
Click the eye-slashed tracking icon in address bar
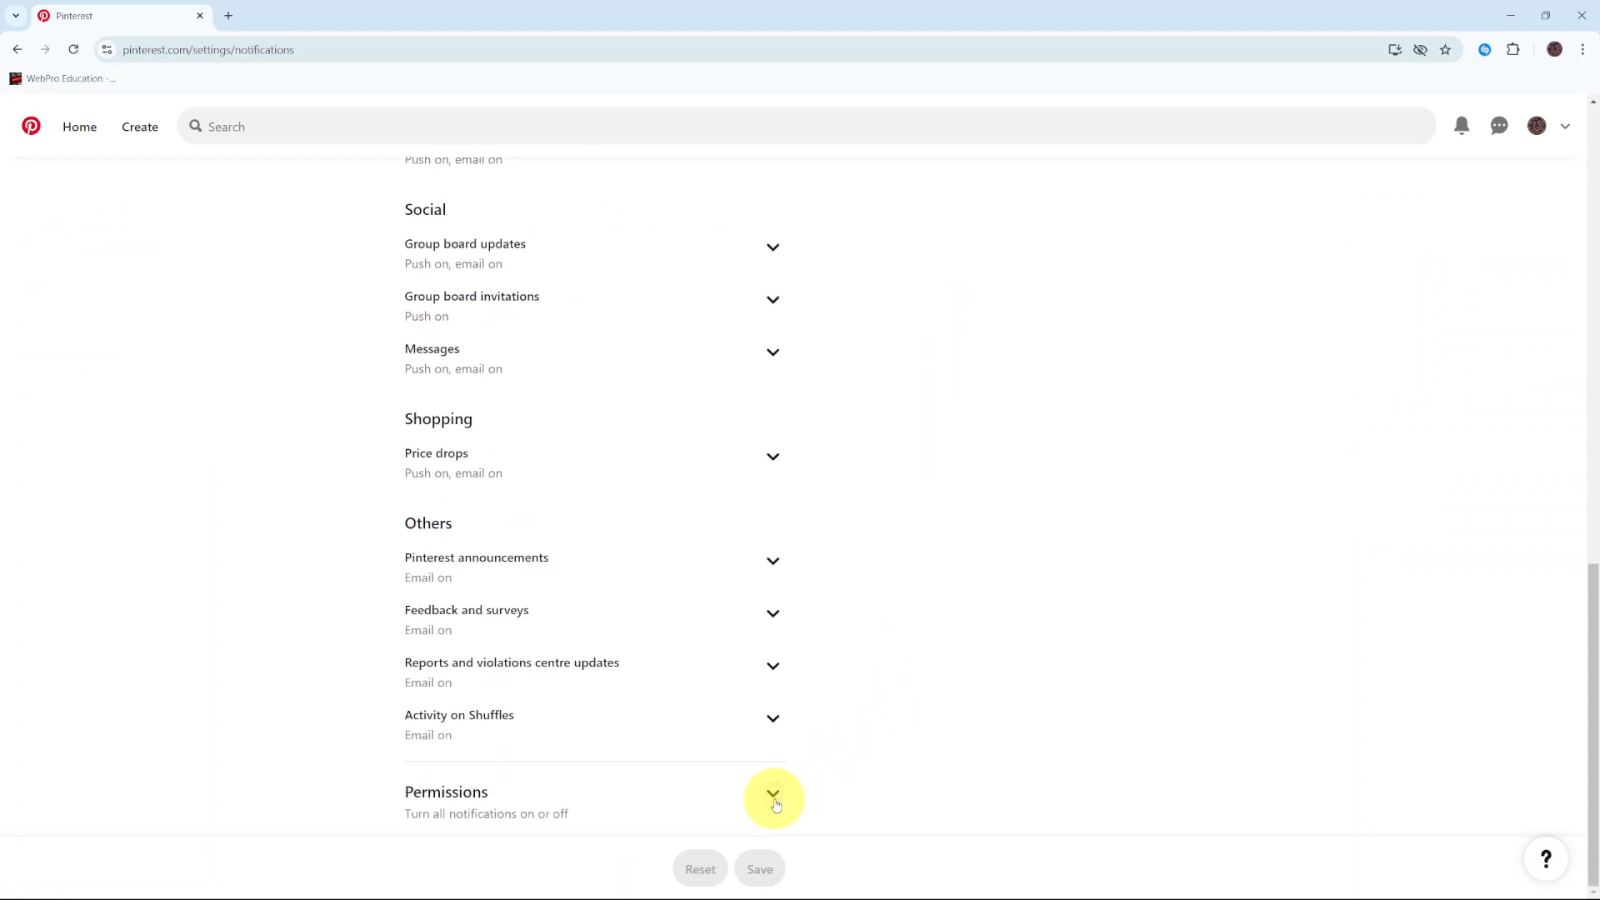point(1420,49)
